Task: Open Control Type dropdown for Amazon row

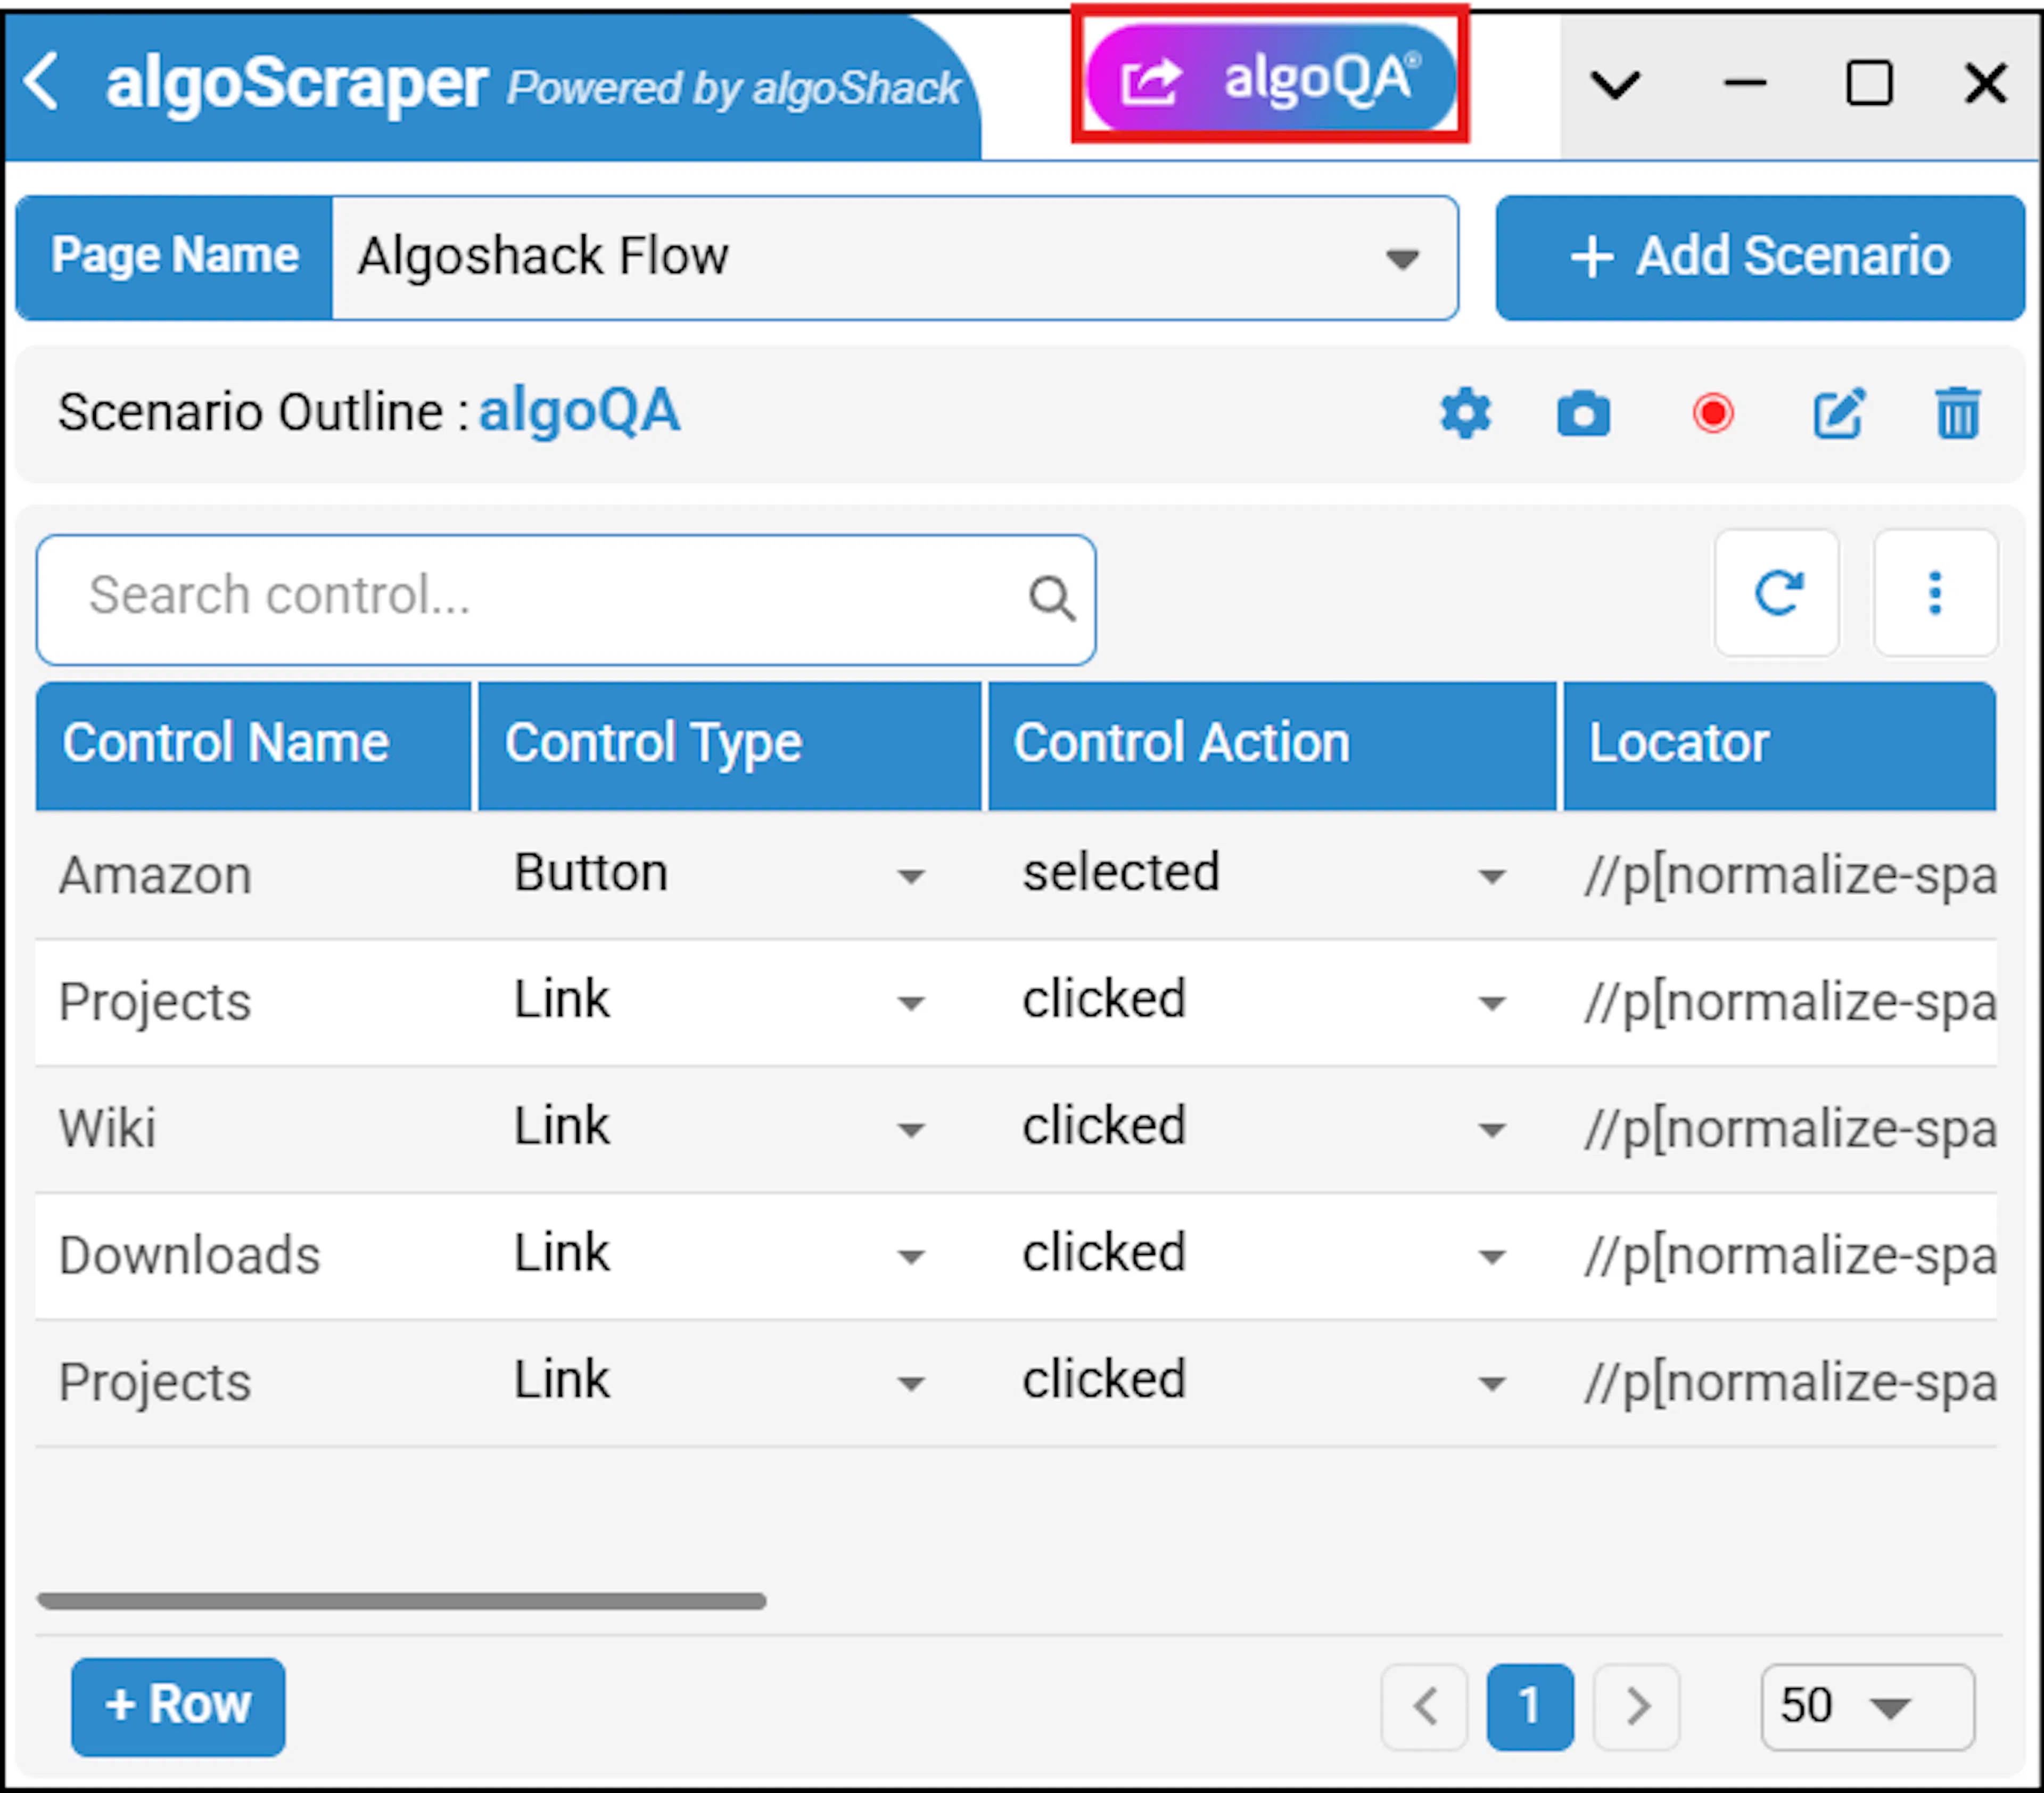Action: click(721, 874)
